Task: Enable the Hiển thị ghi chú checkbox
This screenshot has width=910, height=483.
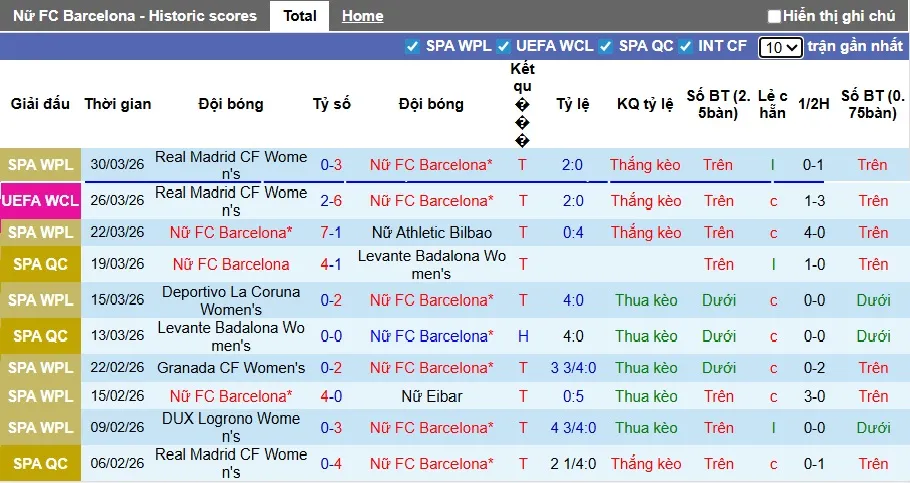Action: tap(774, 16)
